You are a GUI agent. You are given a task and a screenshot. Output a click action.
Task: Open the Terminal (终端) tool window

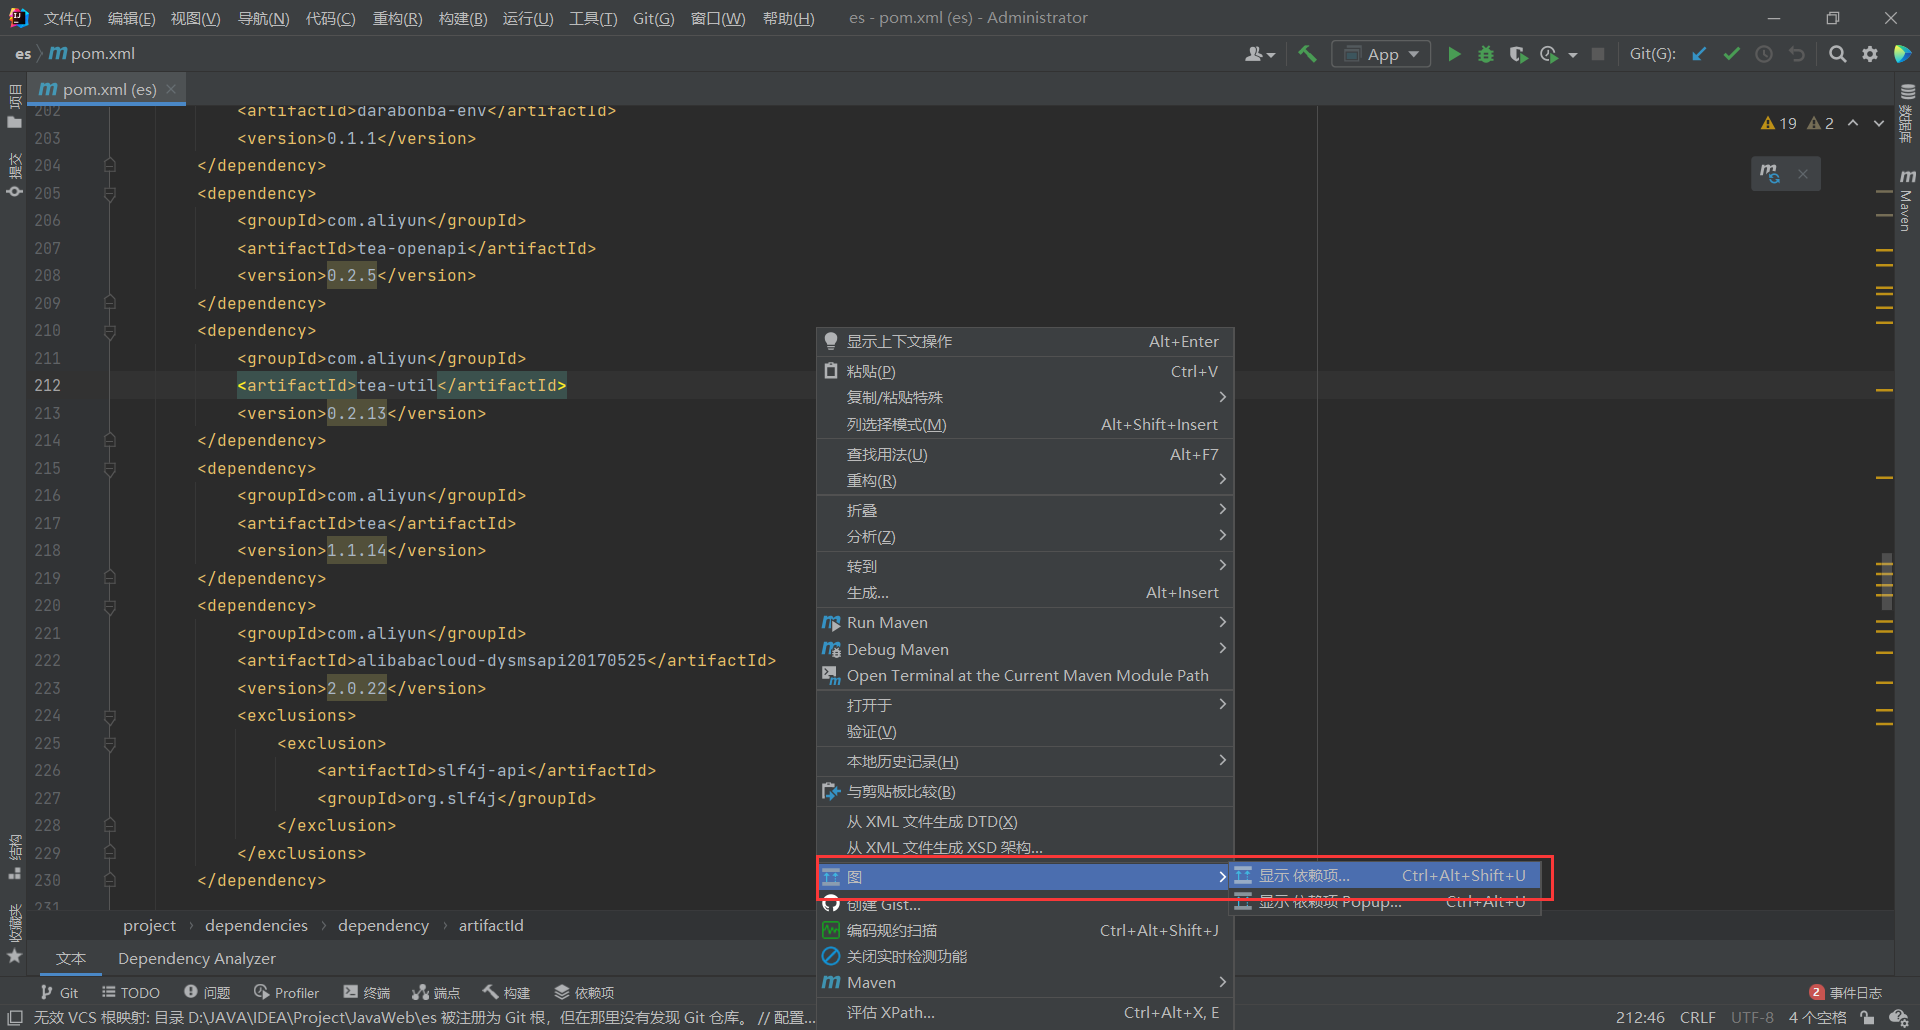367,992
